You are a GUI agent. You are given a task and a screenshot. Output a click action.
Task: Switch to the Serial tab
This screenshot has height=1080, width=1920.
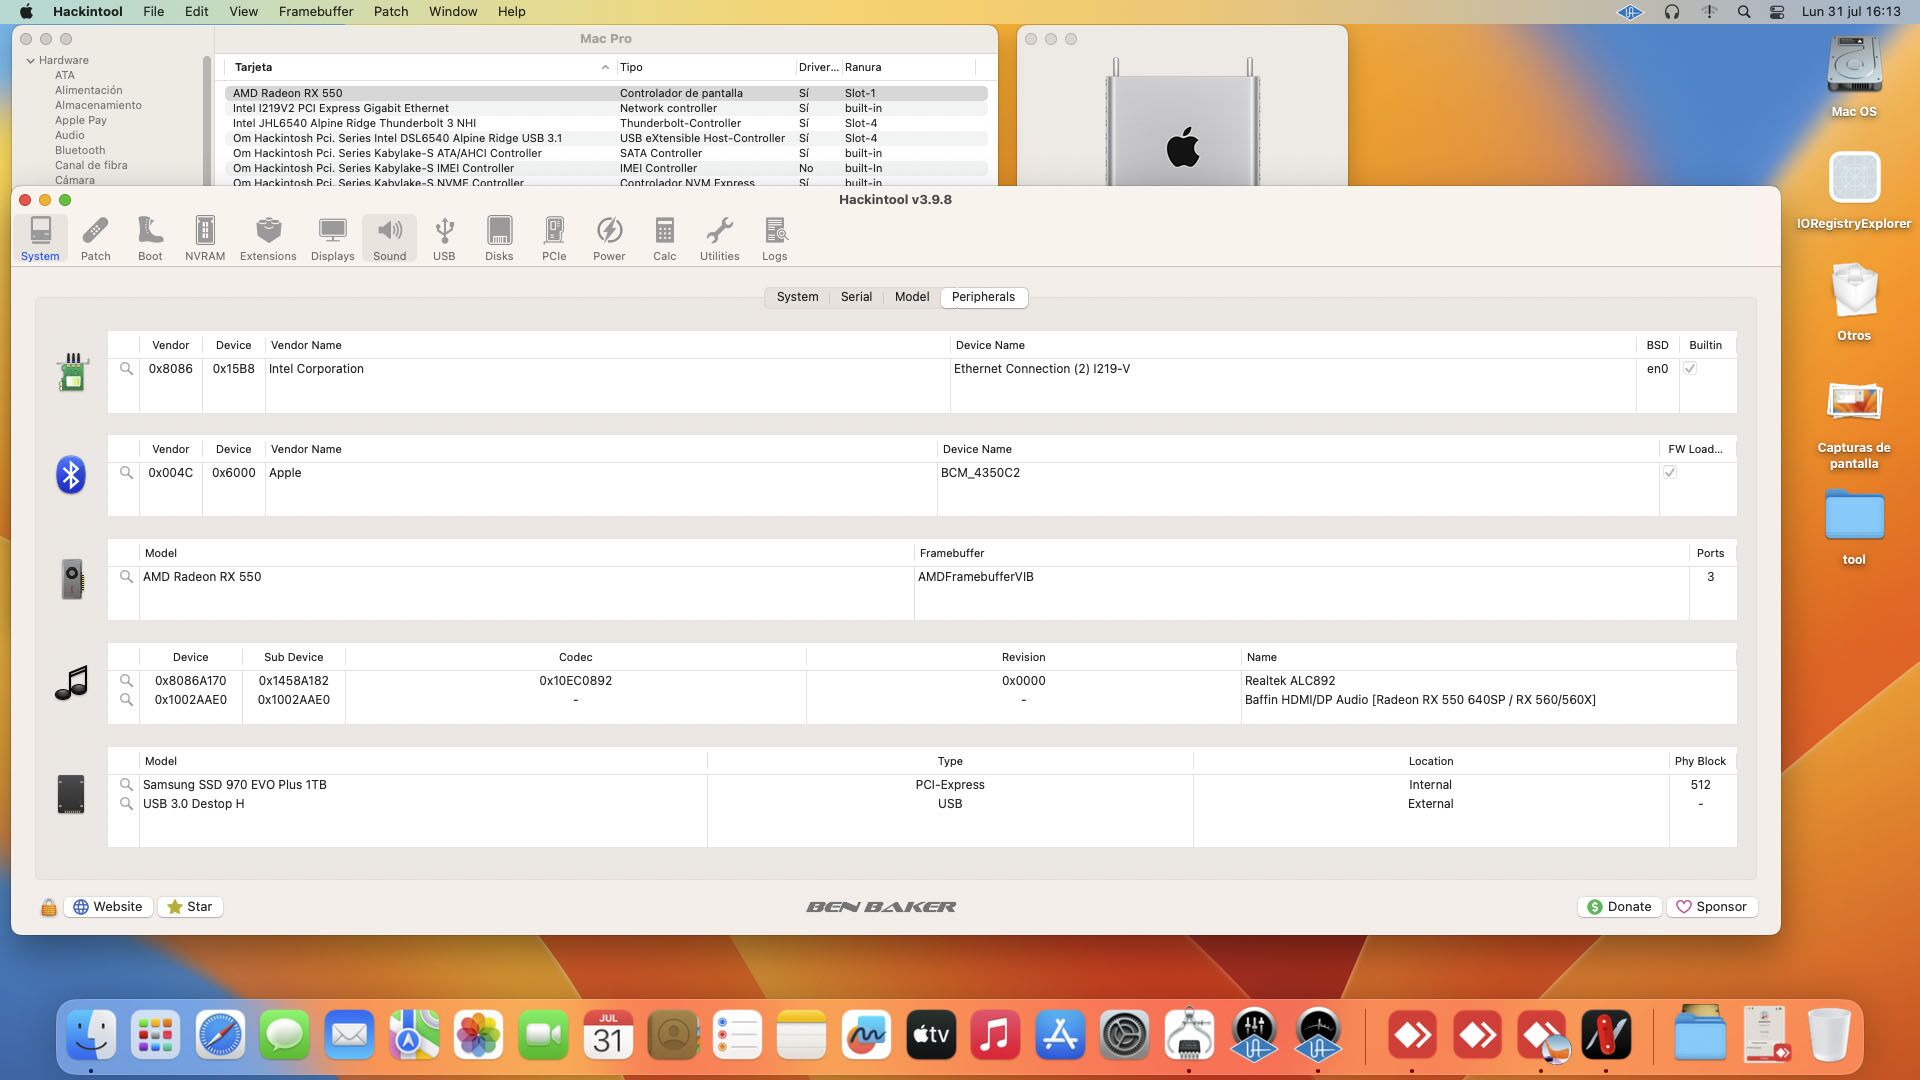(x=856, y=297)
